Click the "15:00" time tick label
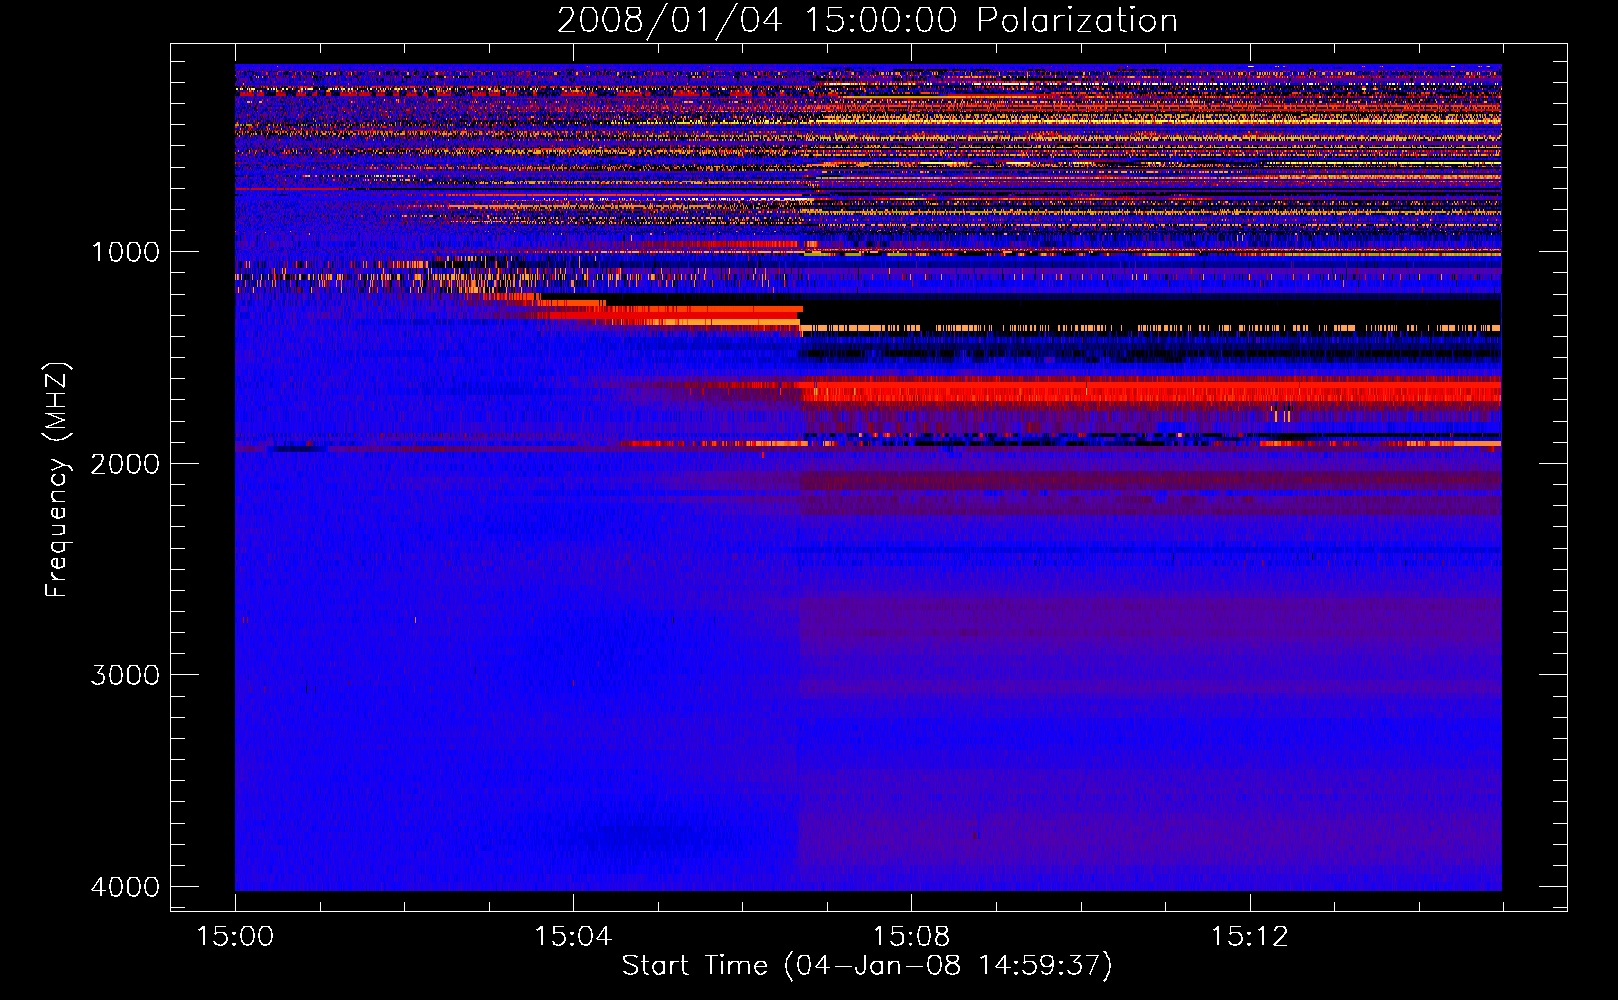This screenshot has width=1618, height=1000. click(235, 937)
